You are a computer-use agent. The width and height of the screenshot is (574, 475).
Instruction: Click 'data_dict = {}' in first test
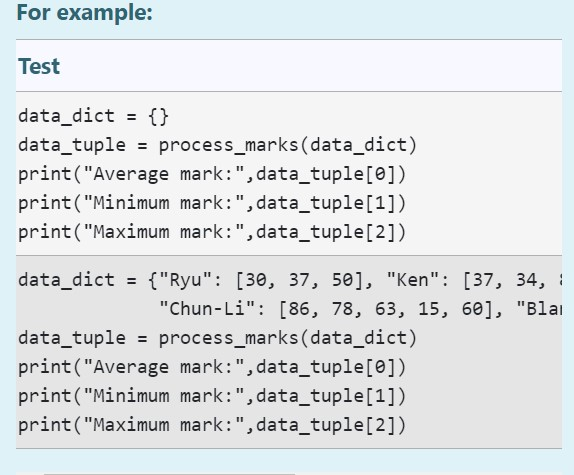coord(93,116)
